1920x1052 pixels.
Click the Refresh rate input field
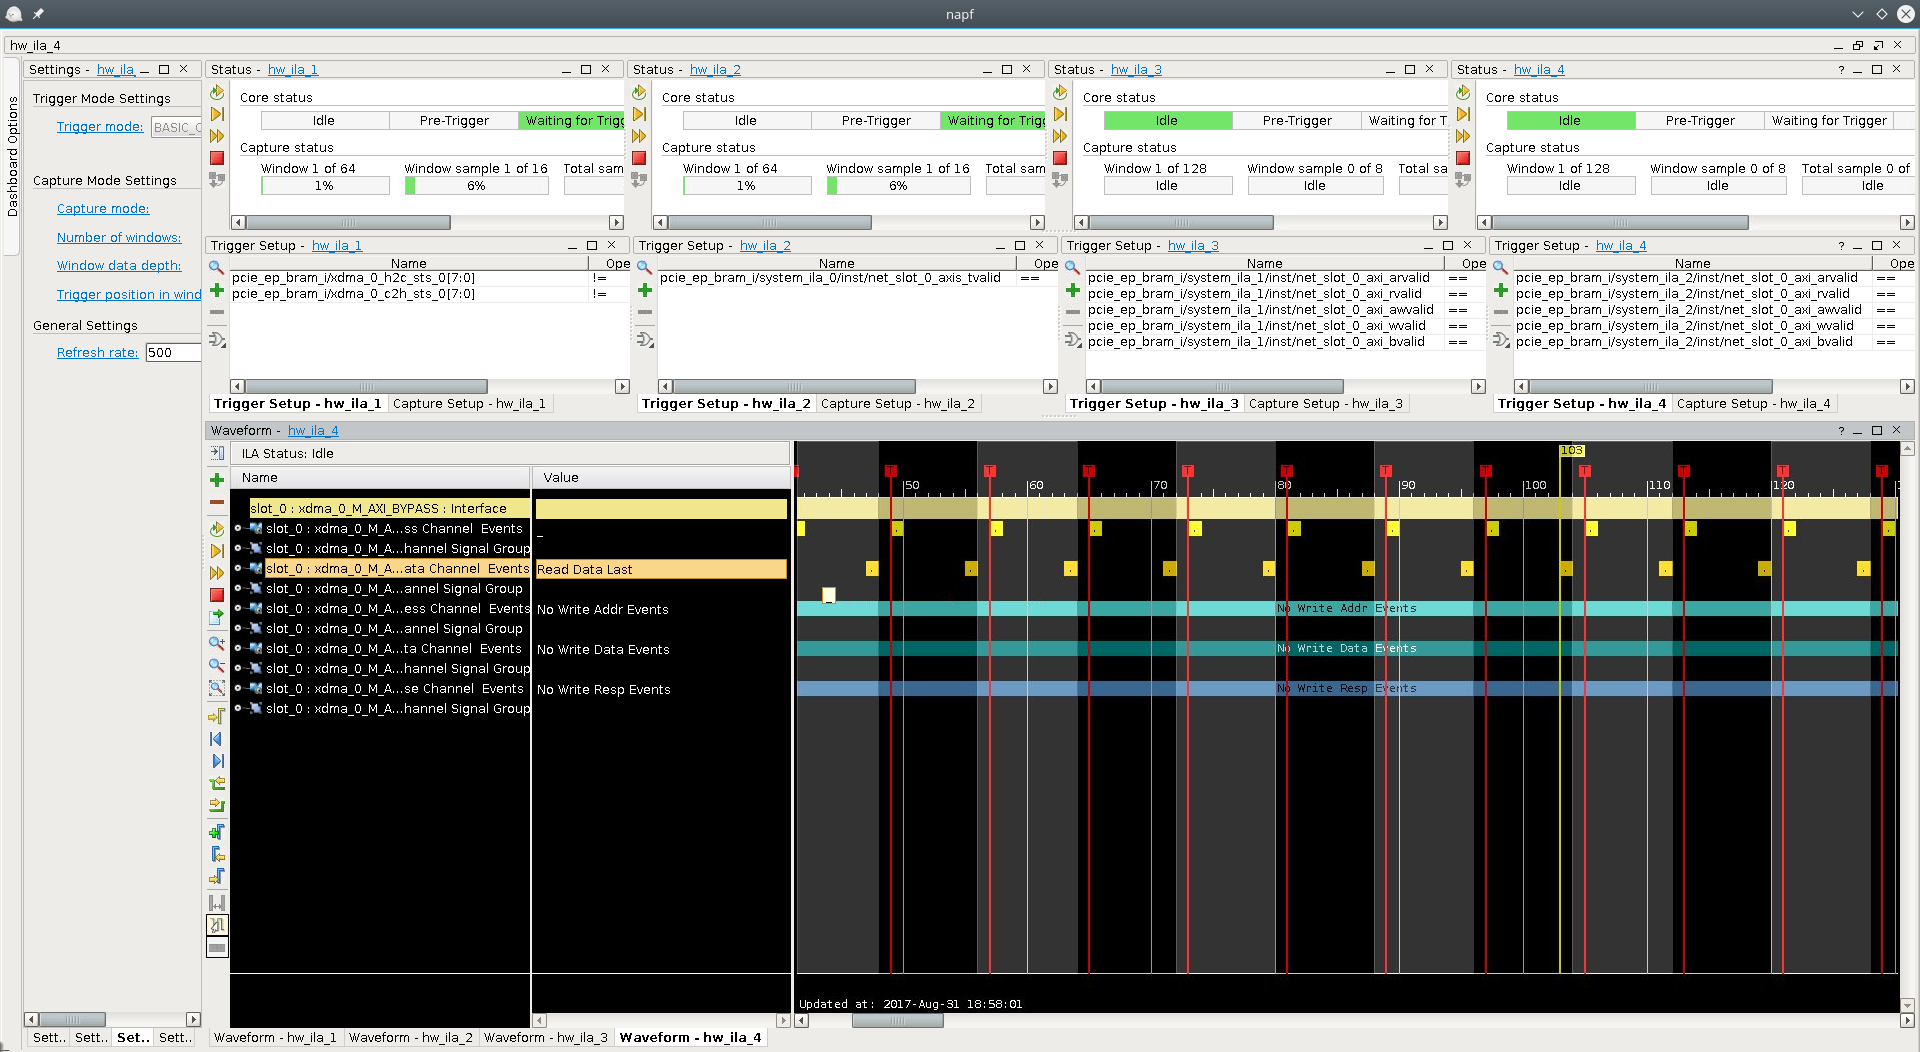[172, 352]
